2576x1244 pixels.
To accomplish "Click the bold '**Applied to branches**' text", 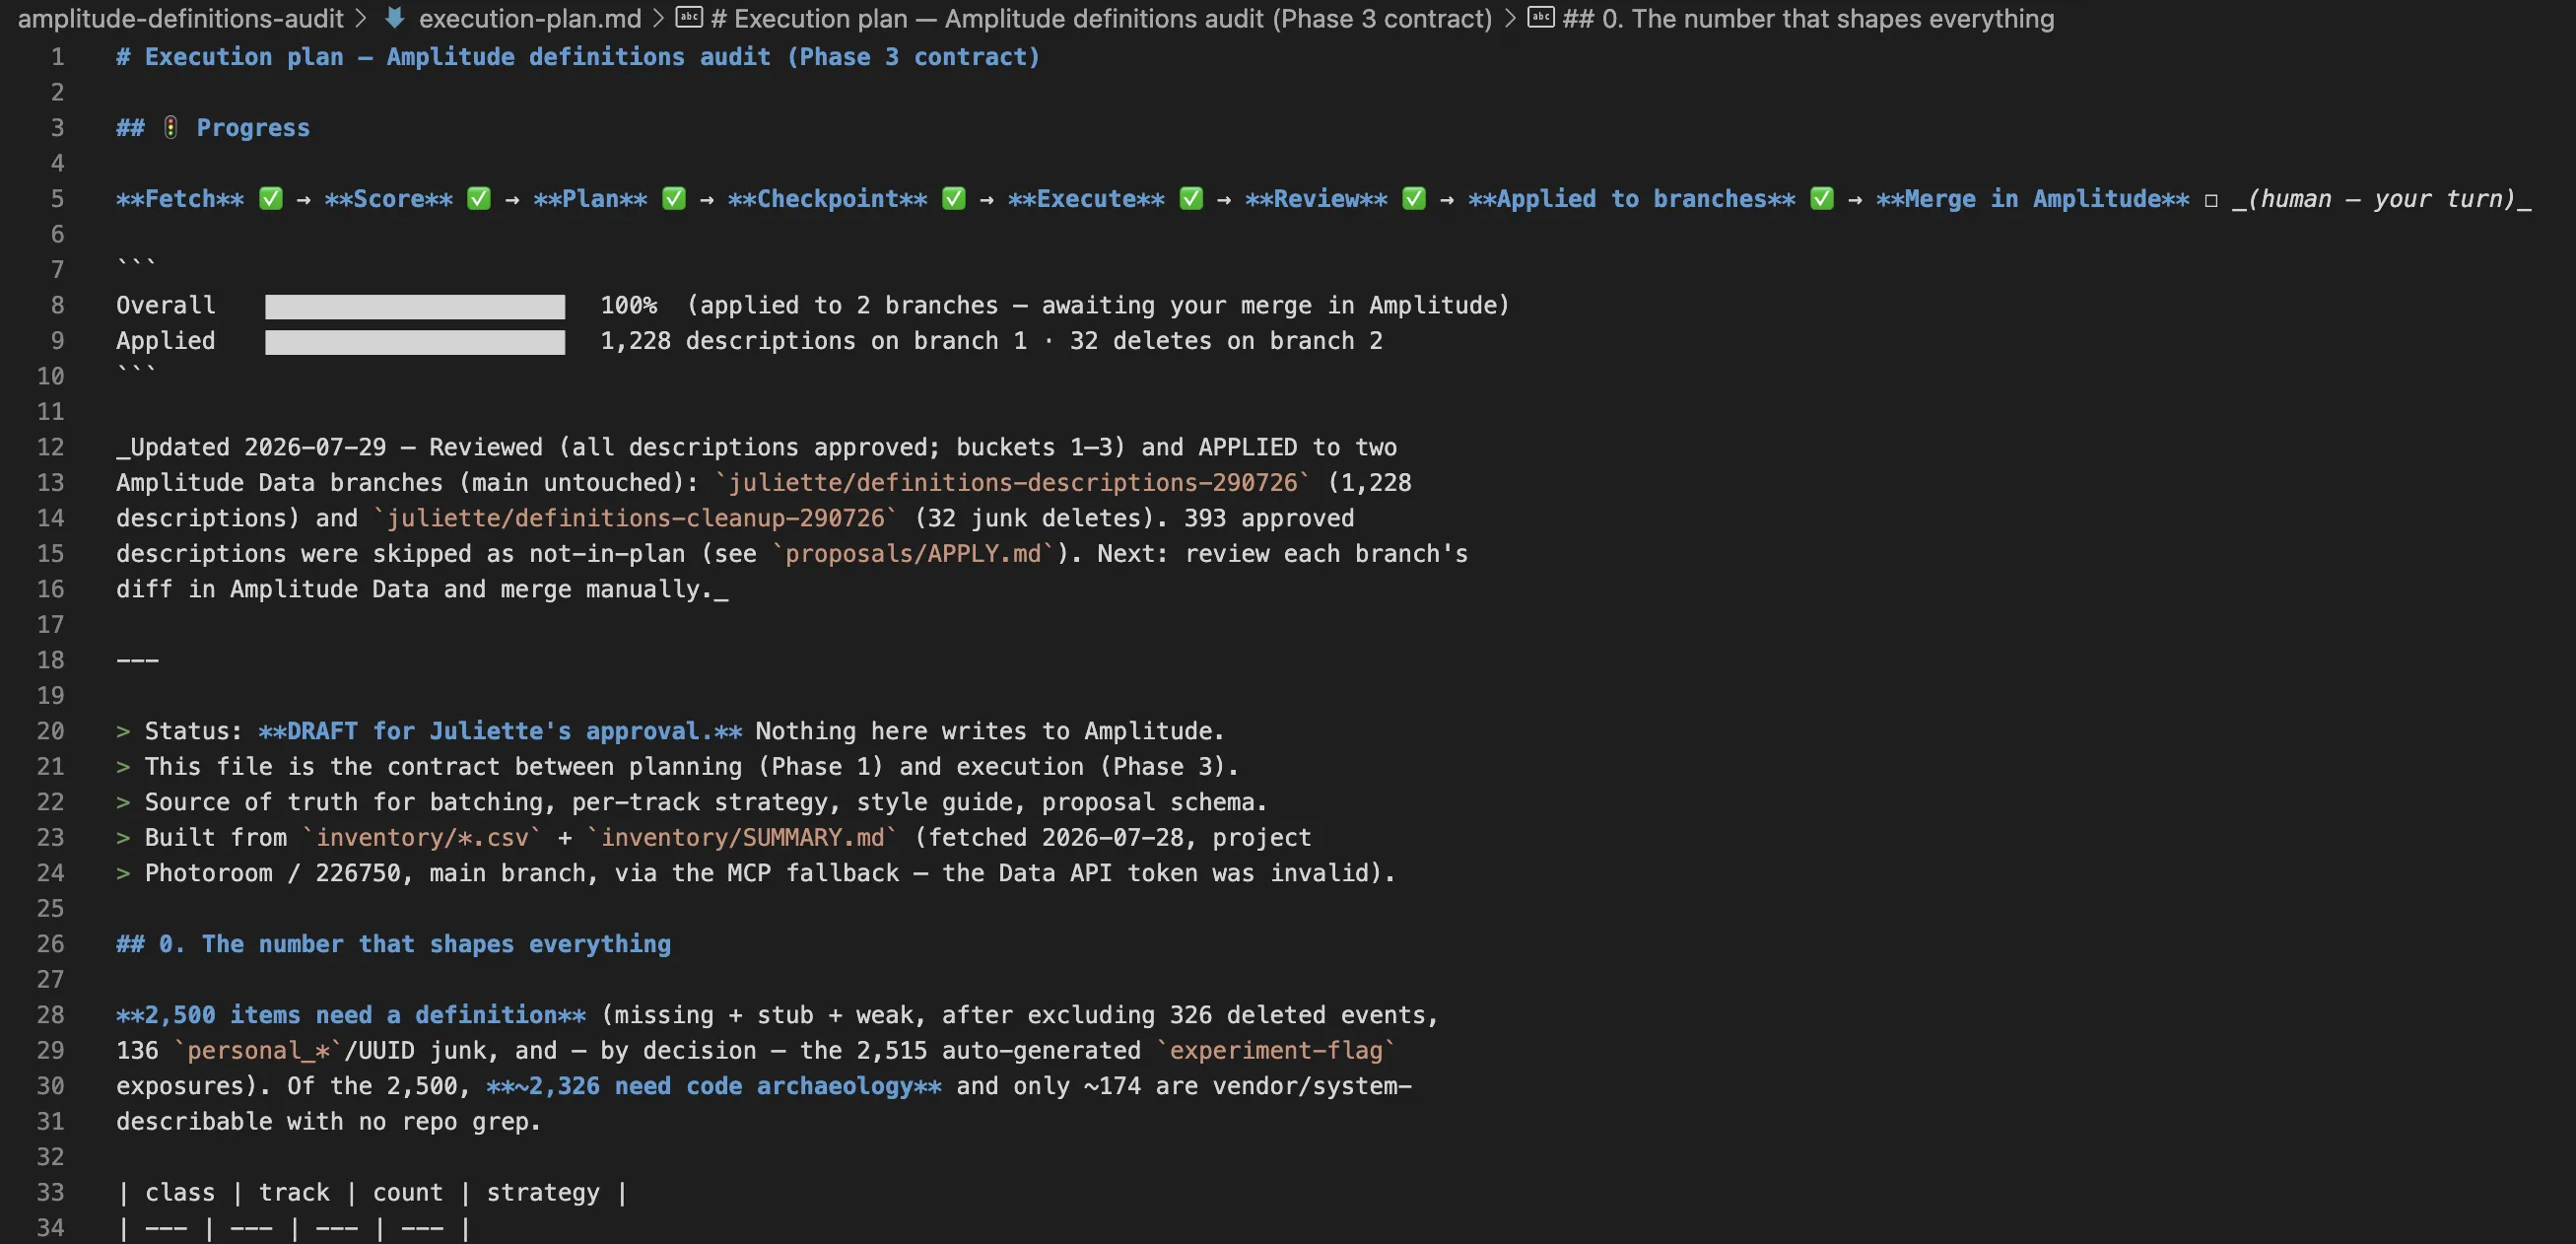I will tap(1632, 199).
